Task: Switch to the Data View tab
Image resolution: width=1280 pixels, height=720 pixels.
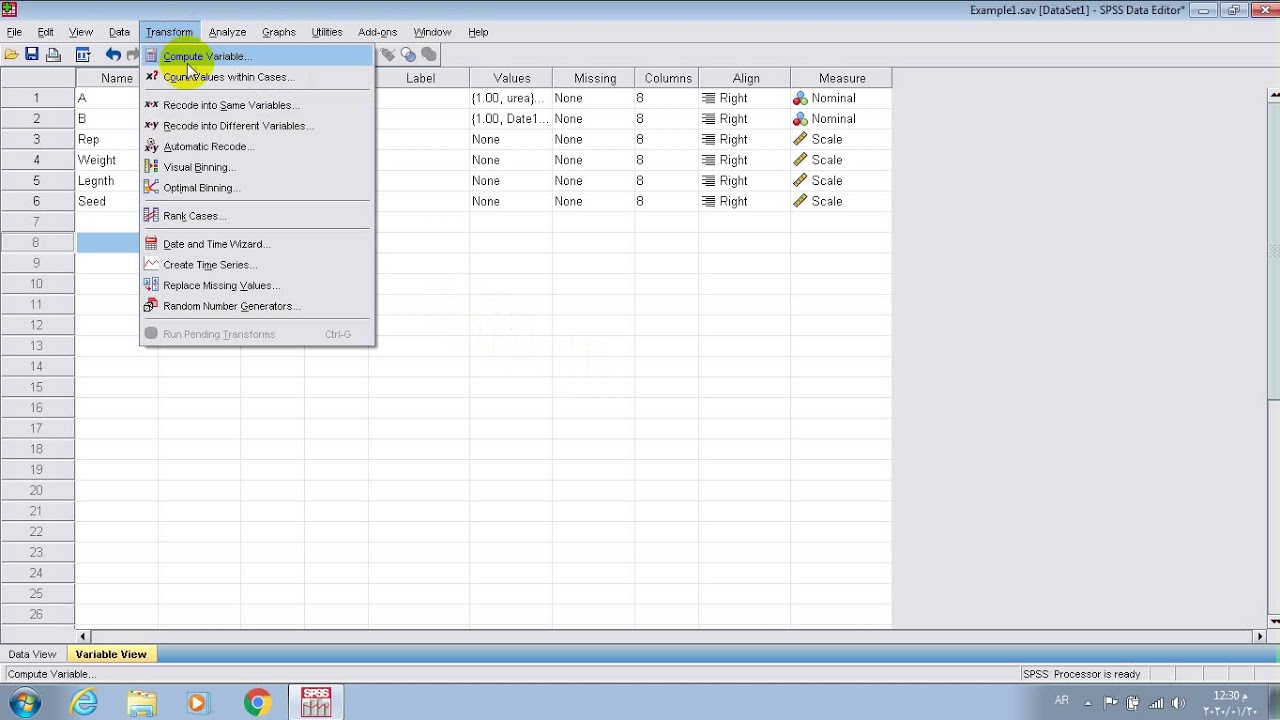Action: click(32, 654)
